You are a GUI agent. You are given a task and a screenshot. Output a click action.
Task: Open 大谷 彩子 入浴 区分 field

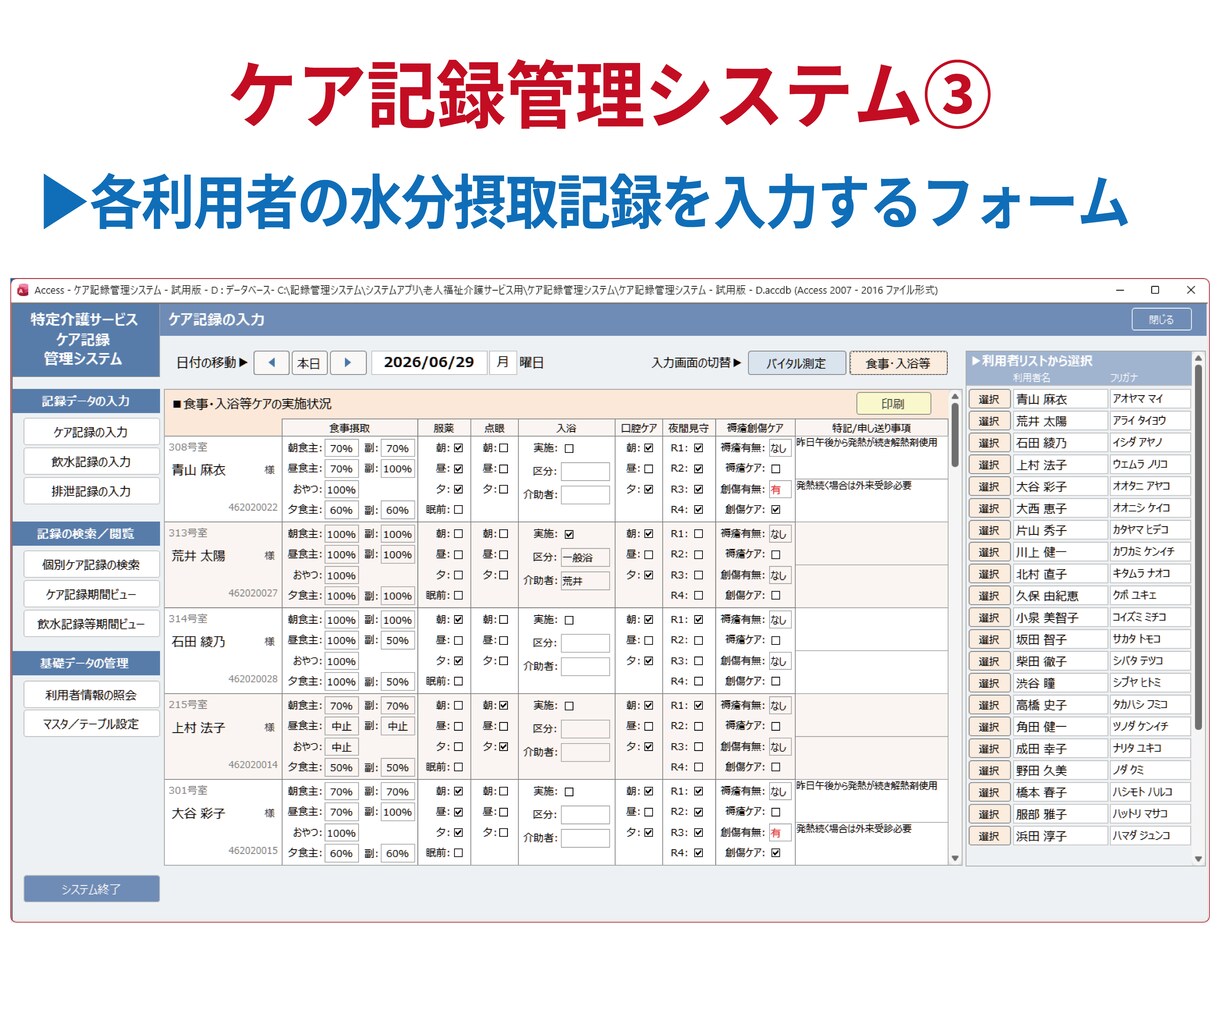coord(585,815)
